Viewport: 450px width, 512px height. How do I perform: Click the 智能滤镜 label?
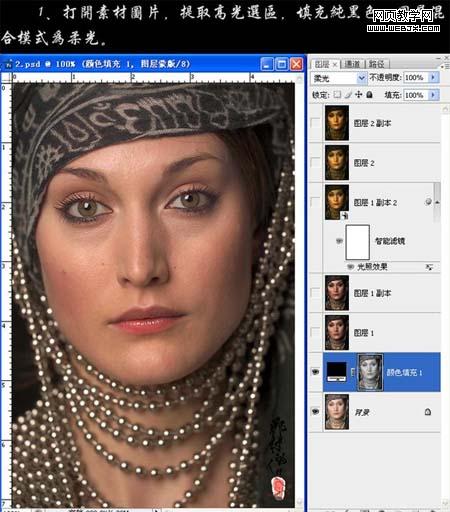[x=390, y=241]
